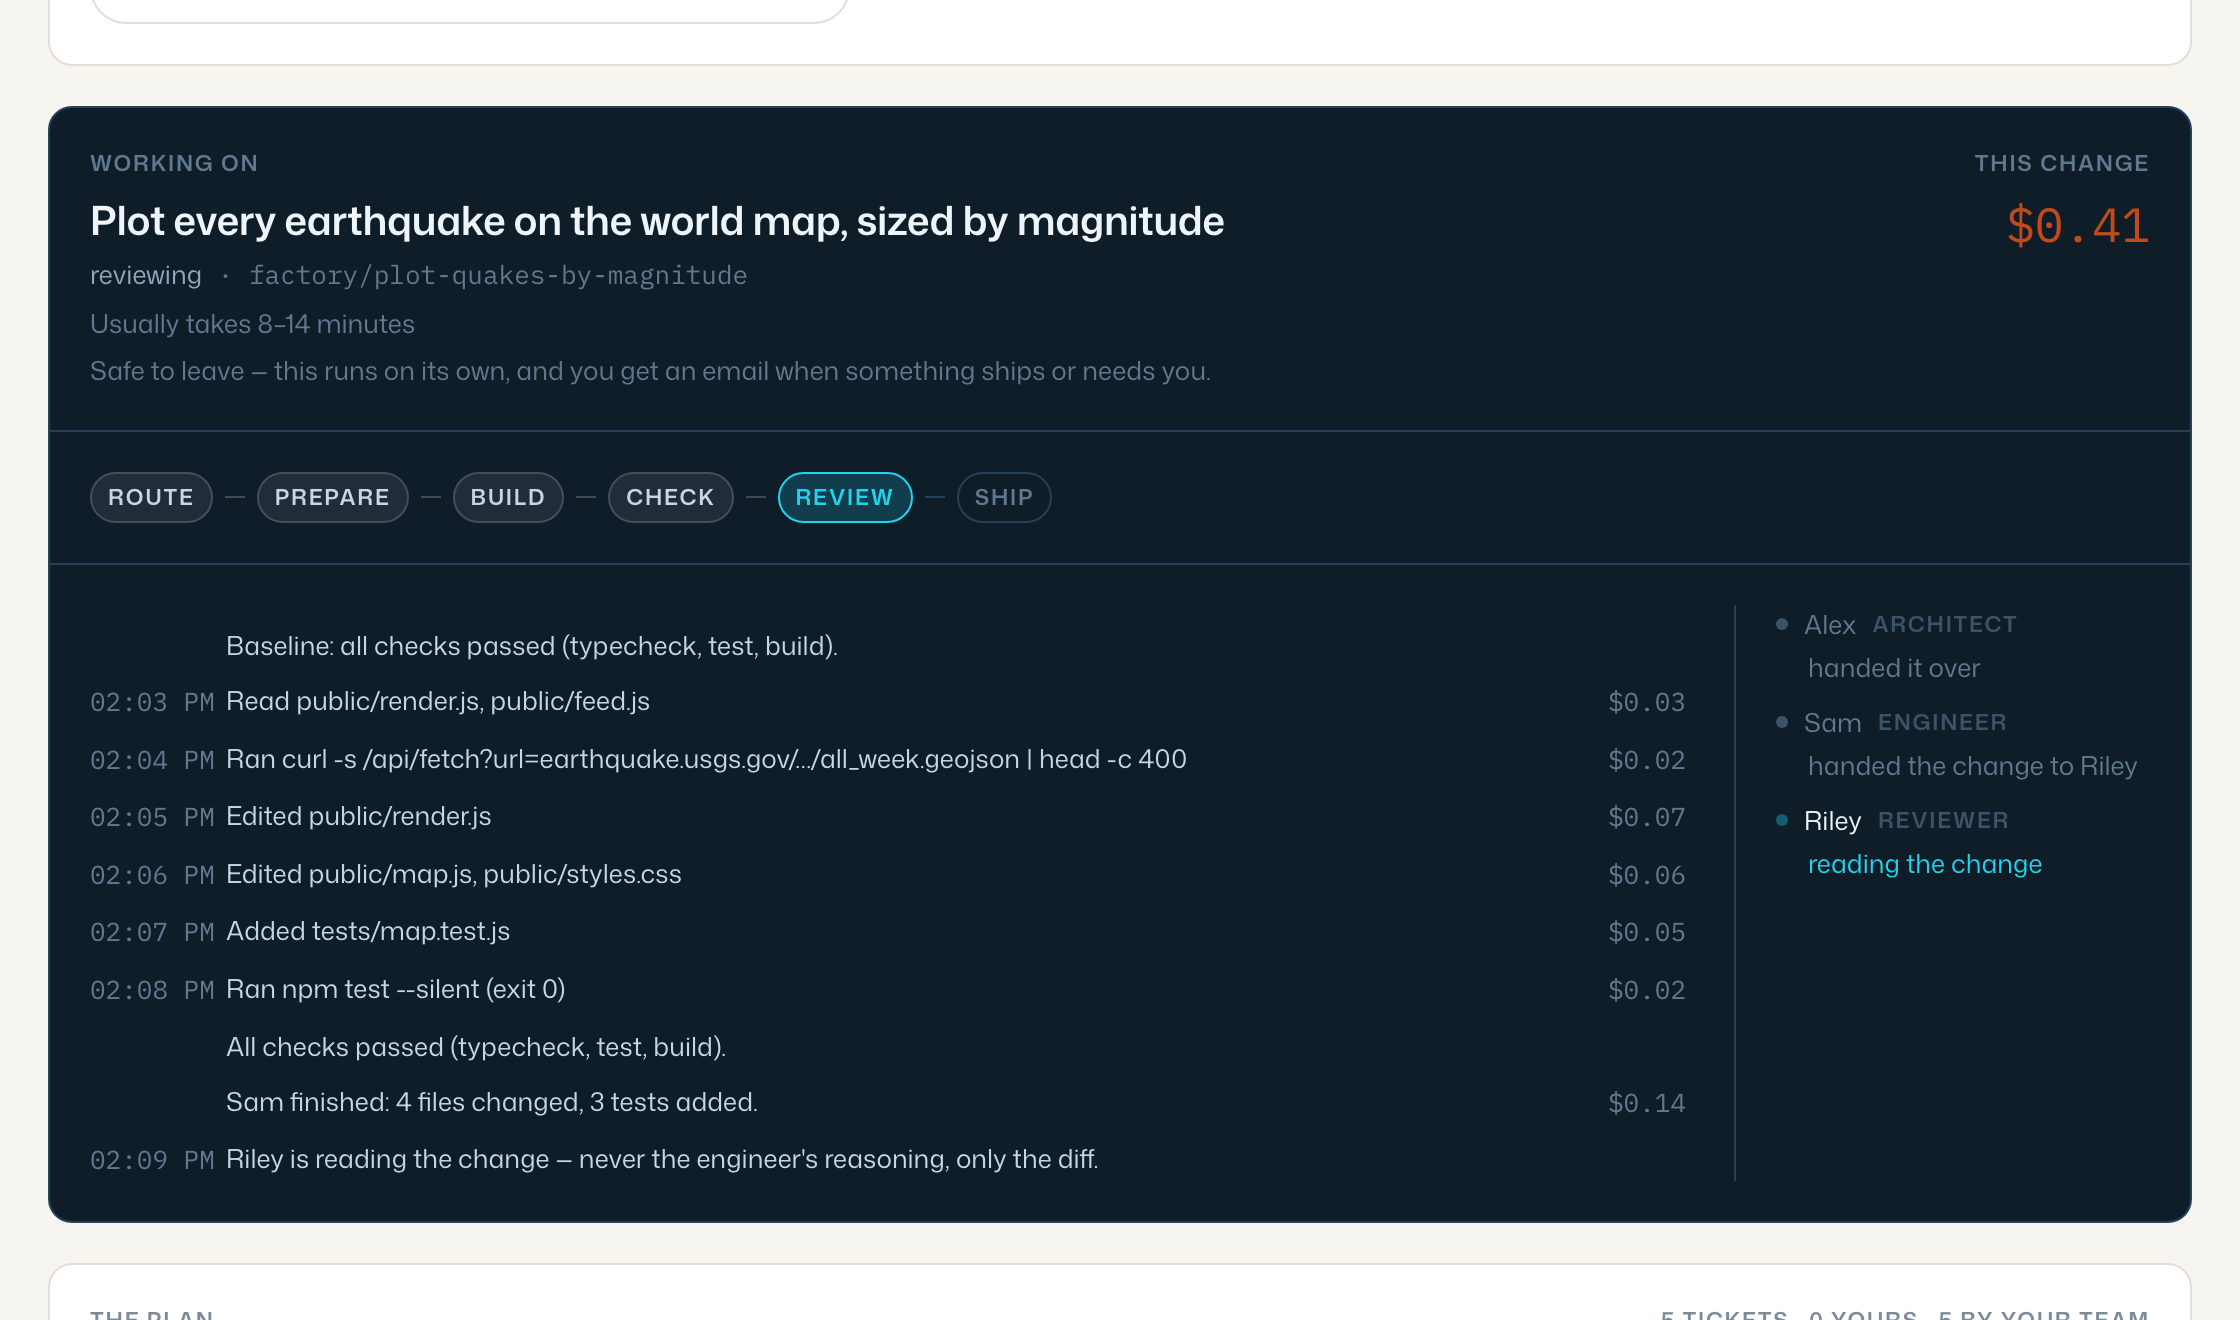The width and height of the screenshot is (2240, 1320).
Task: Click the $0.14 cost on Sam finished row
Action: click(x=1646, y=1104)
